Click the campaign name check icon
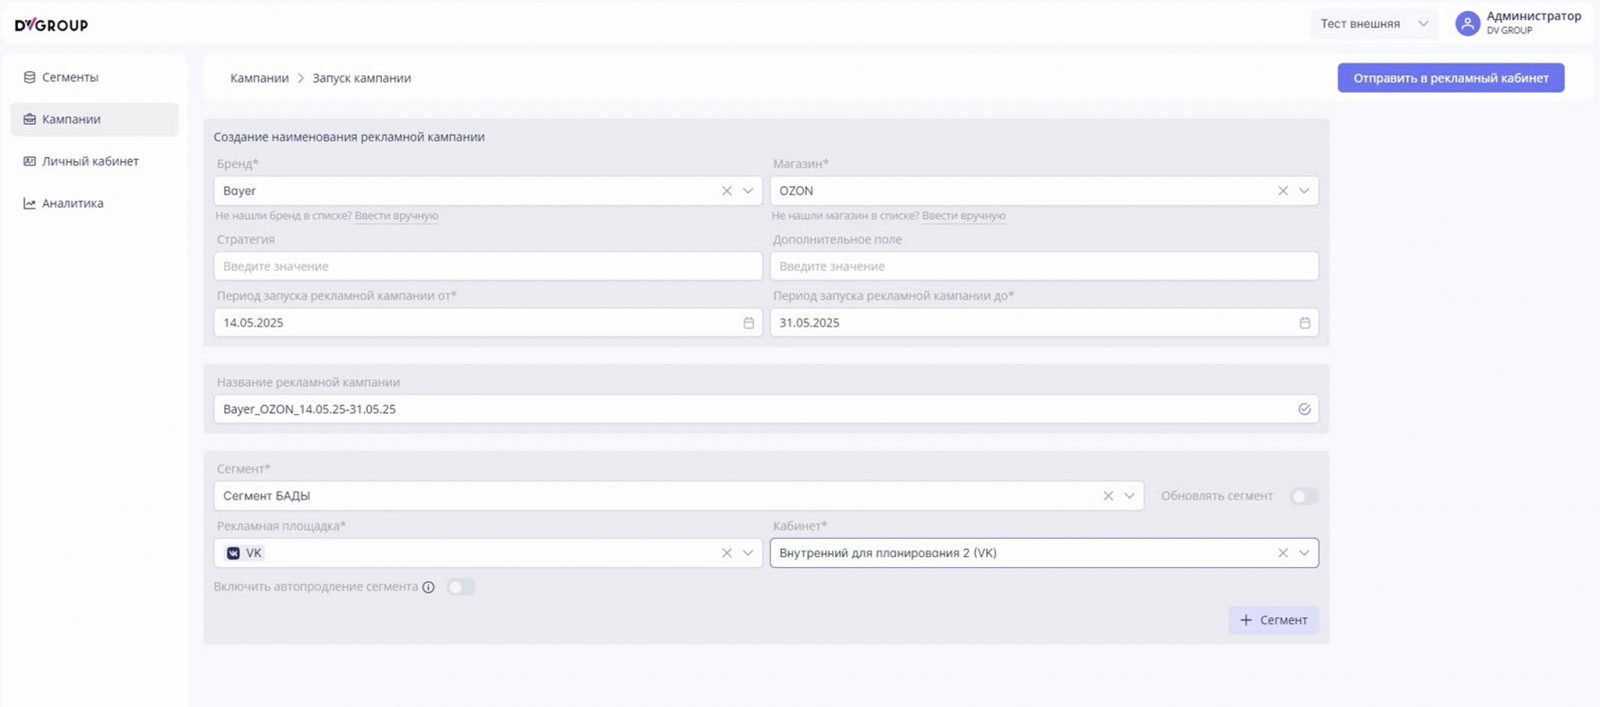The height and width of the screenshot is (707, 1600). (1304, 409)
